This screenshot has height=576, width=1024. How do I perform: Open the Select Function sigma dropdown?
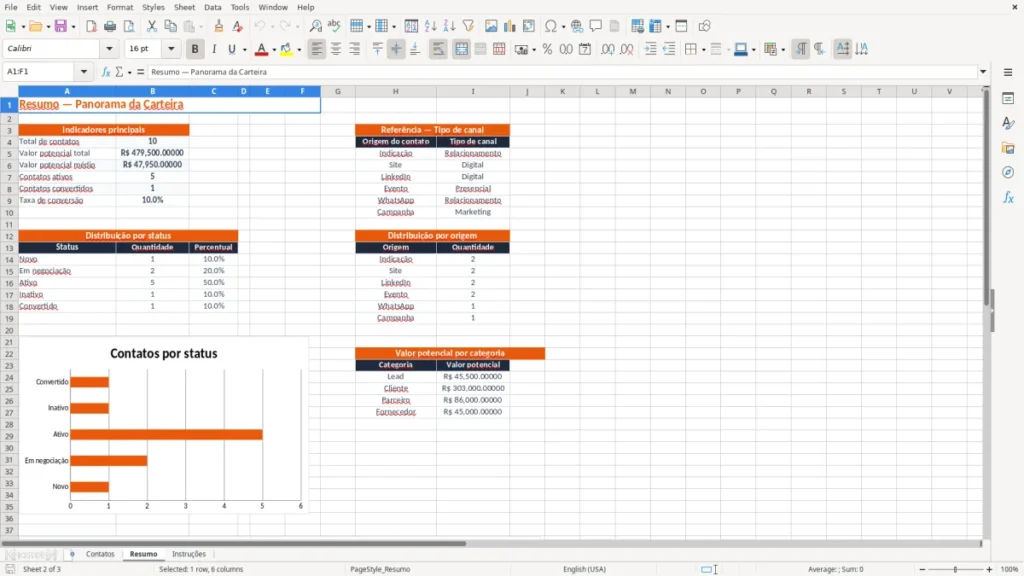129,72
